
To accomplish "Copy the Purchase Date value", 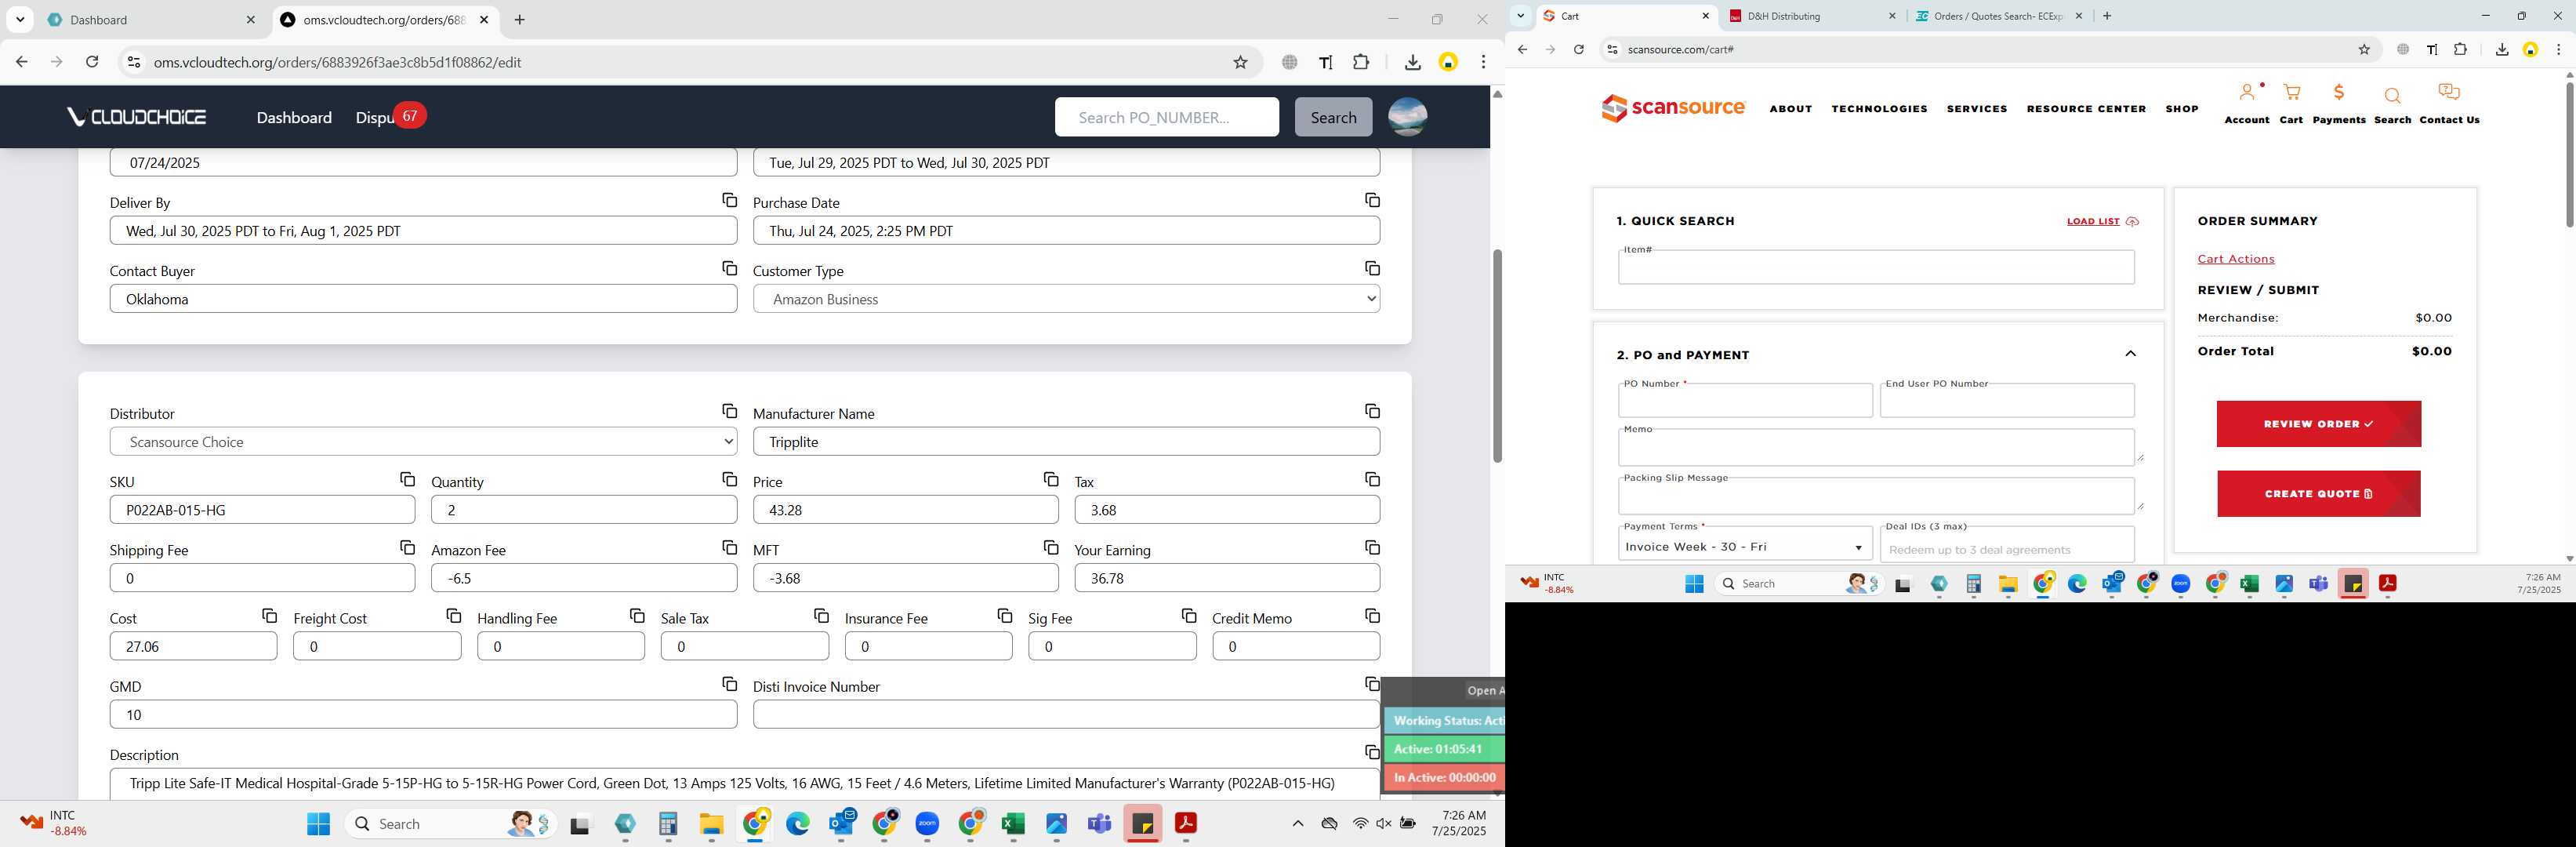I will (1372, 200).
